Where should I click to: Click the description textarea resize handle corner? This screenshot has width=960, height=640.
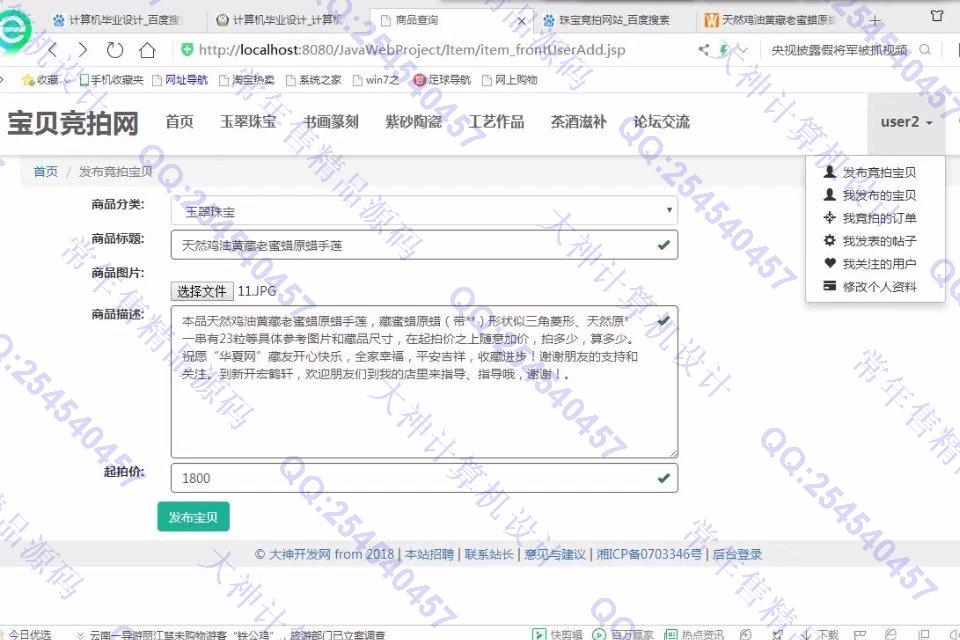click(x=673, y=453)
